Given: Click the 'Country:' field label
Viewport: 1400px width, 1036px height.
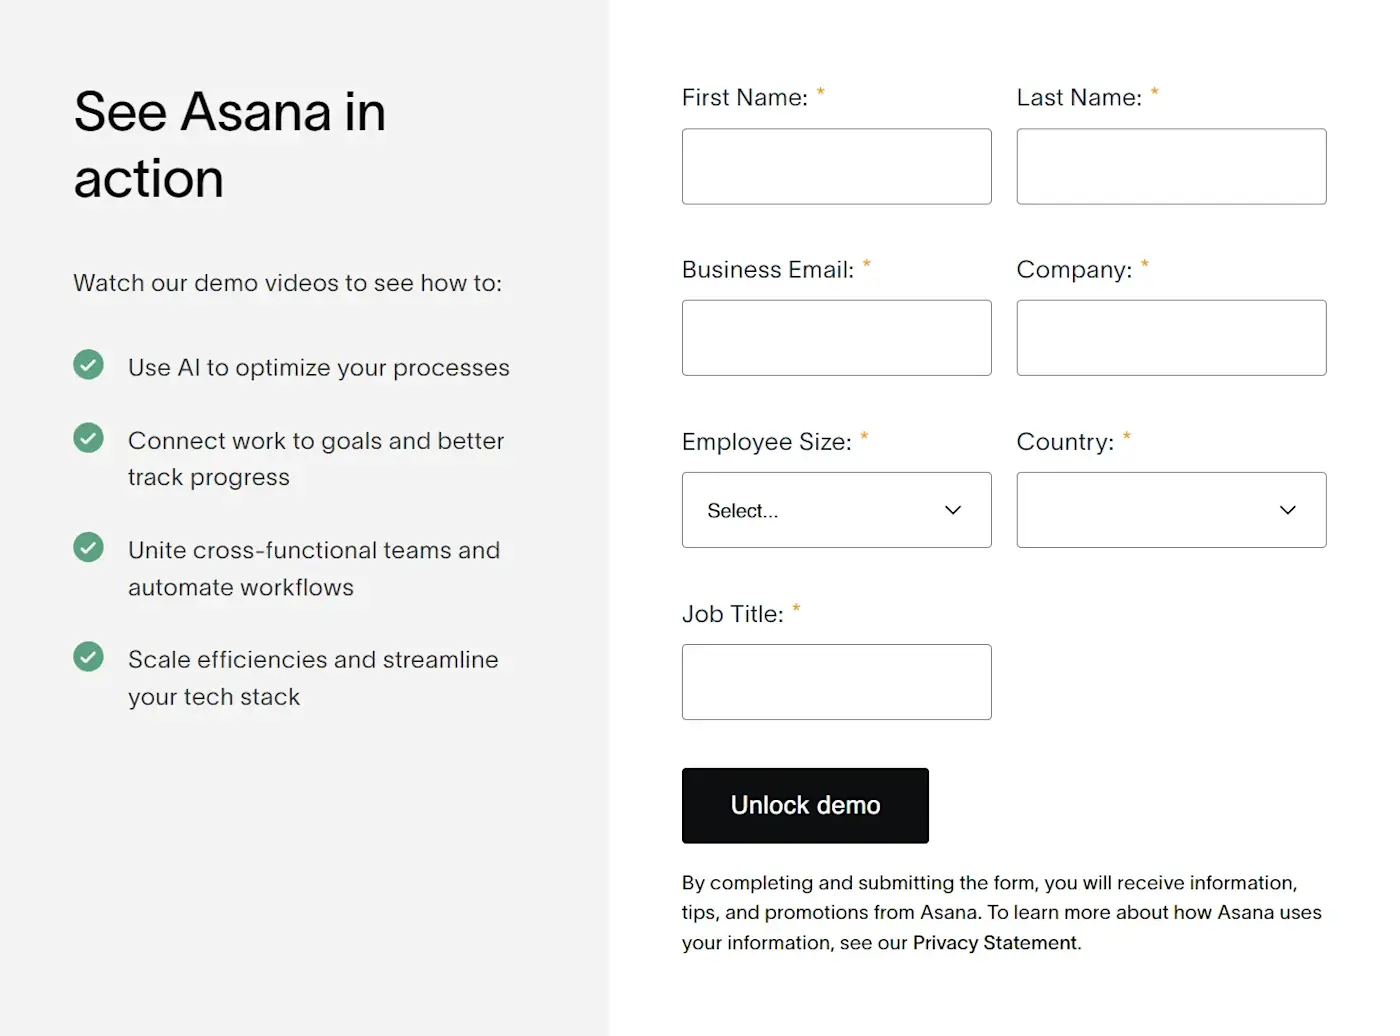Looking at the screenshot, I should pyautogui.click(x=1064, y=442).
